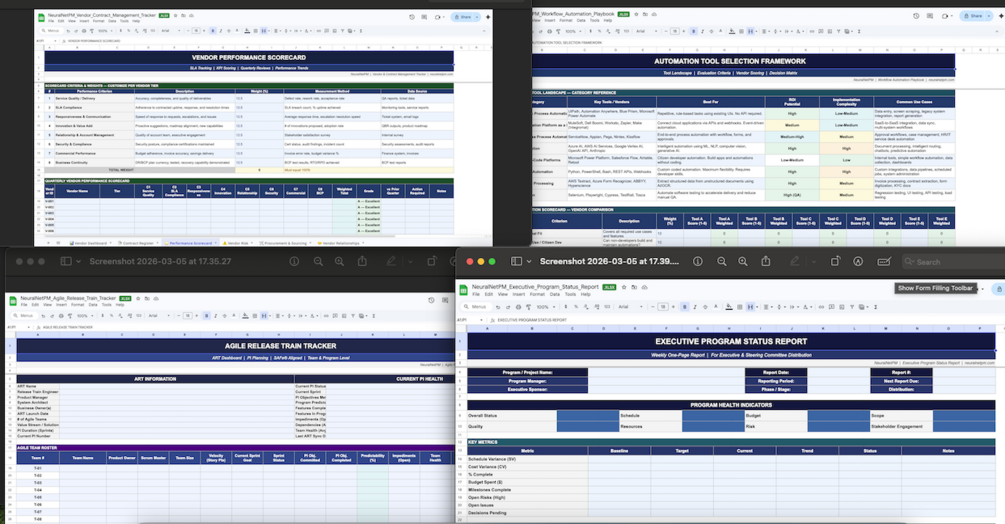Click insert comment in Agile Release Train toolbar
1005x524 pixels.
point(335,316)
